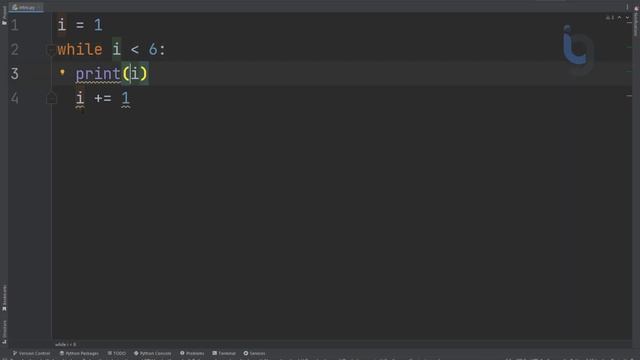640x360 pixels.
Task: Click the Version Control branch icon
Action: click(15, 353)
